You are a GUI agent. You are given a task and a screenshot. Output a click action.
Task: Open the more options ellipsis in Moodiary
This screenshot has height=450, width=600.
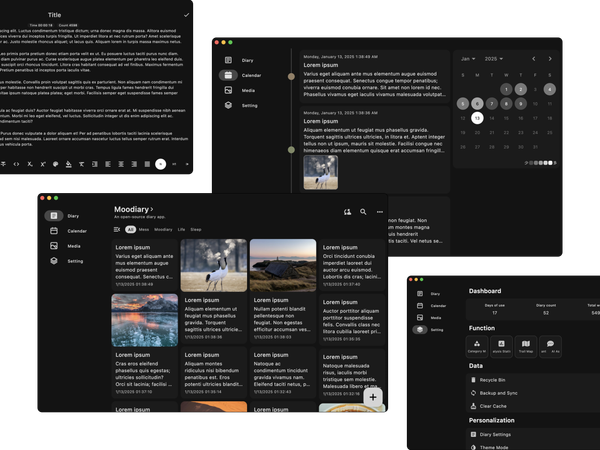click(380, 212)
